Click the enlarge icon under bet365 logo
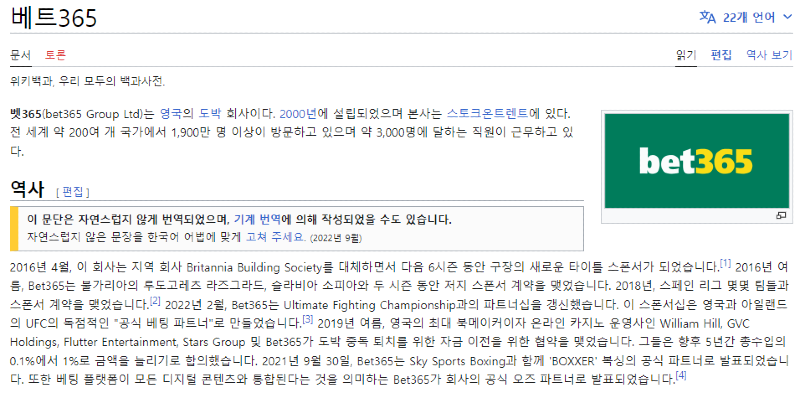 tap(781, 216)
